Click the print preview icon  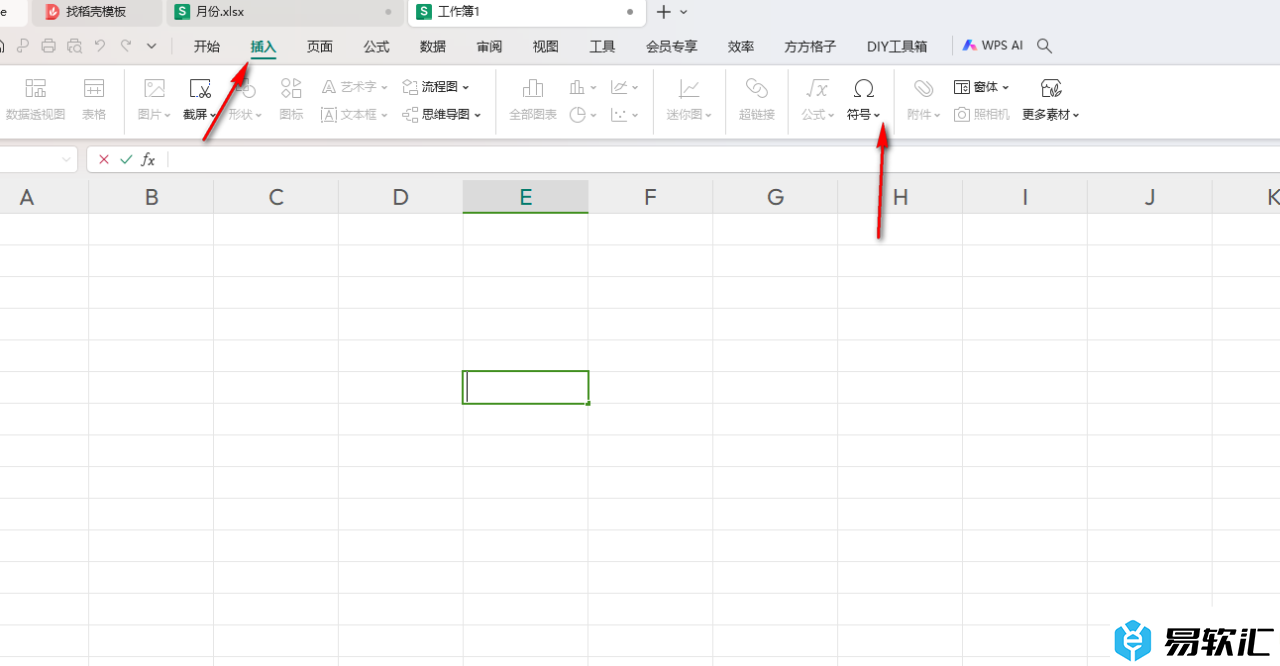(74, 46)
